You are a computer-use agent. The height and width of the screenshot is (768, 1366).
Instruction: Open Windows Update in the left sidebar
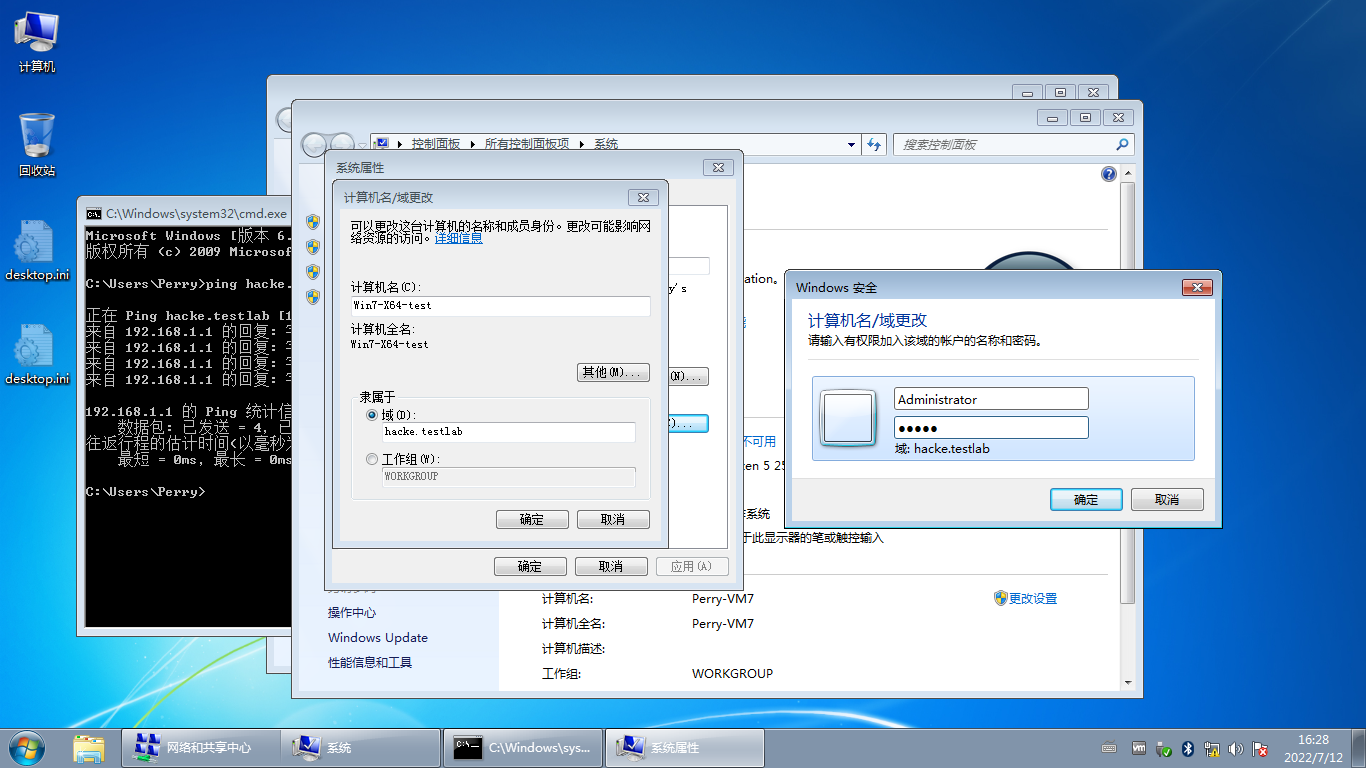(377, 637)
